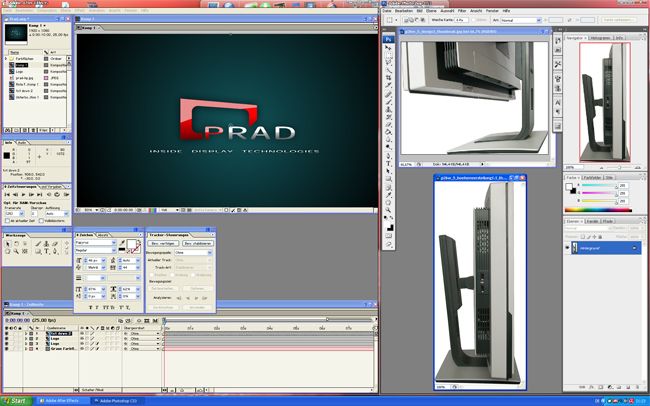Click the 'Kante verbessern' button in Photoshop
The image size is (650, 406).
point(619,20)
